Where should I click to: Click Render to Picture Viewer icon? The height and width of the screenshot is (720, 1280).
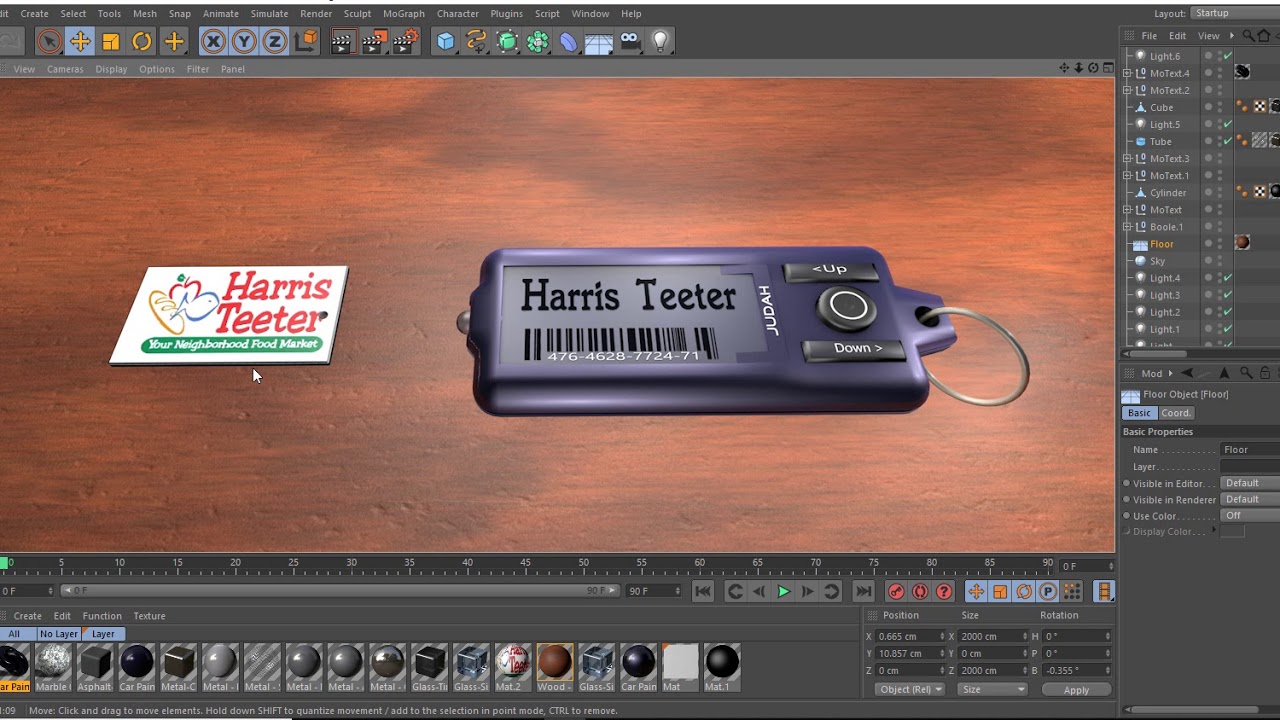click(374, 41)
